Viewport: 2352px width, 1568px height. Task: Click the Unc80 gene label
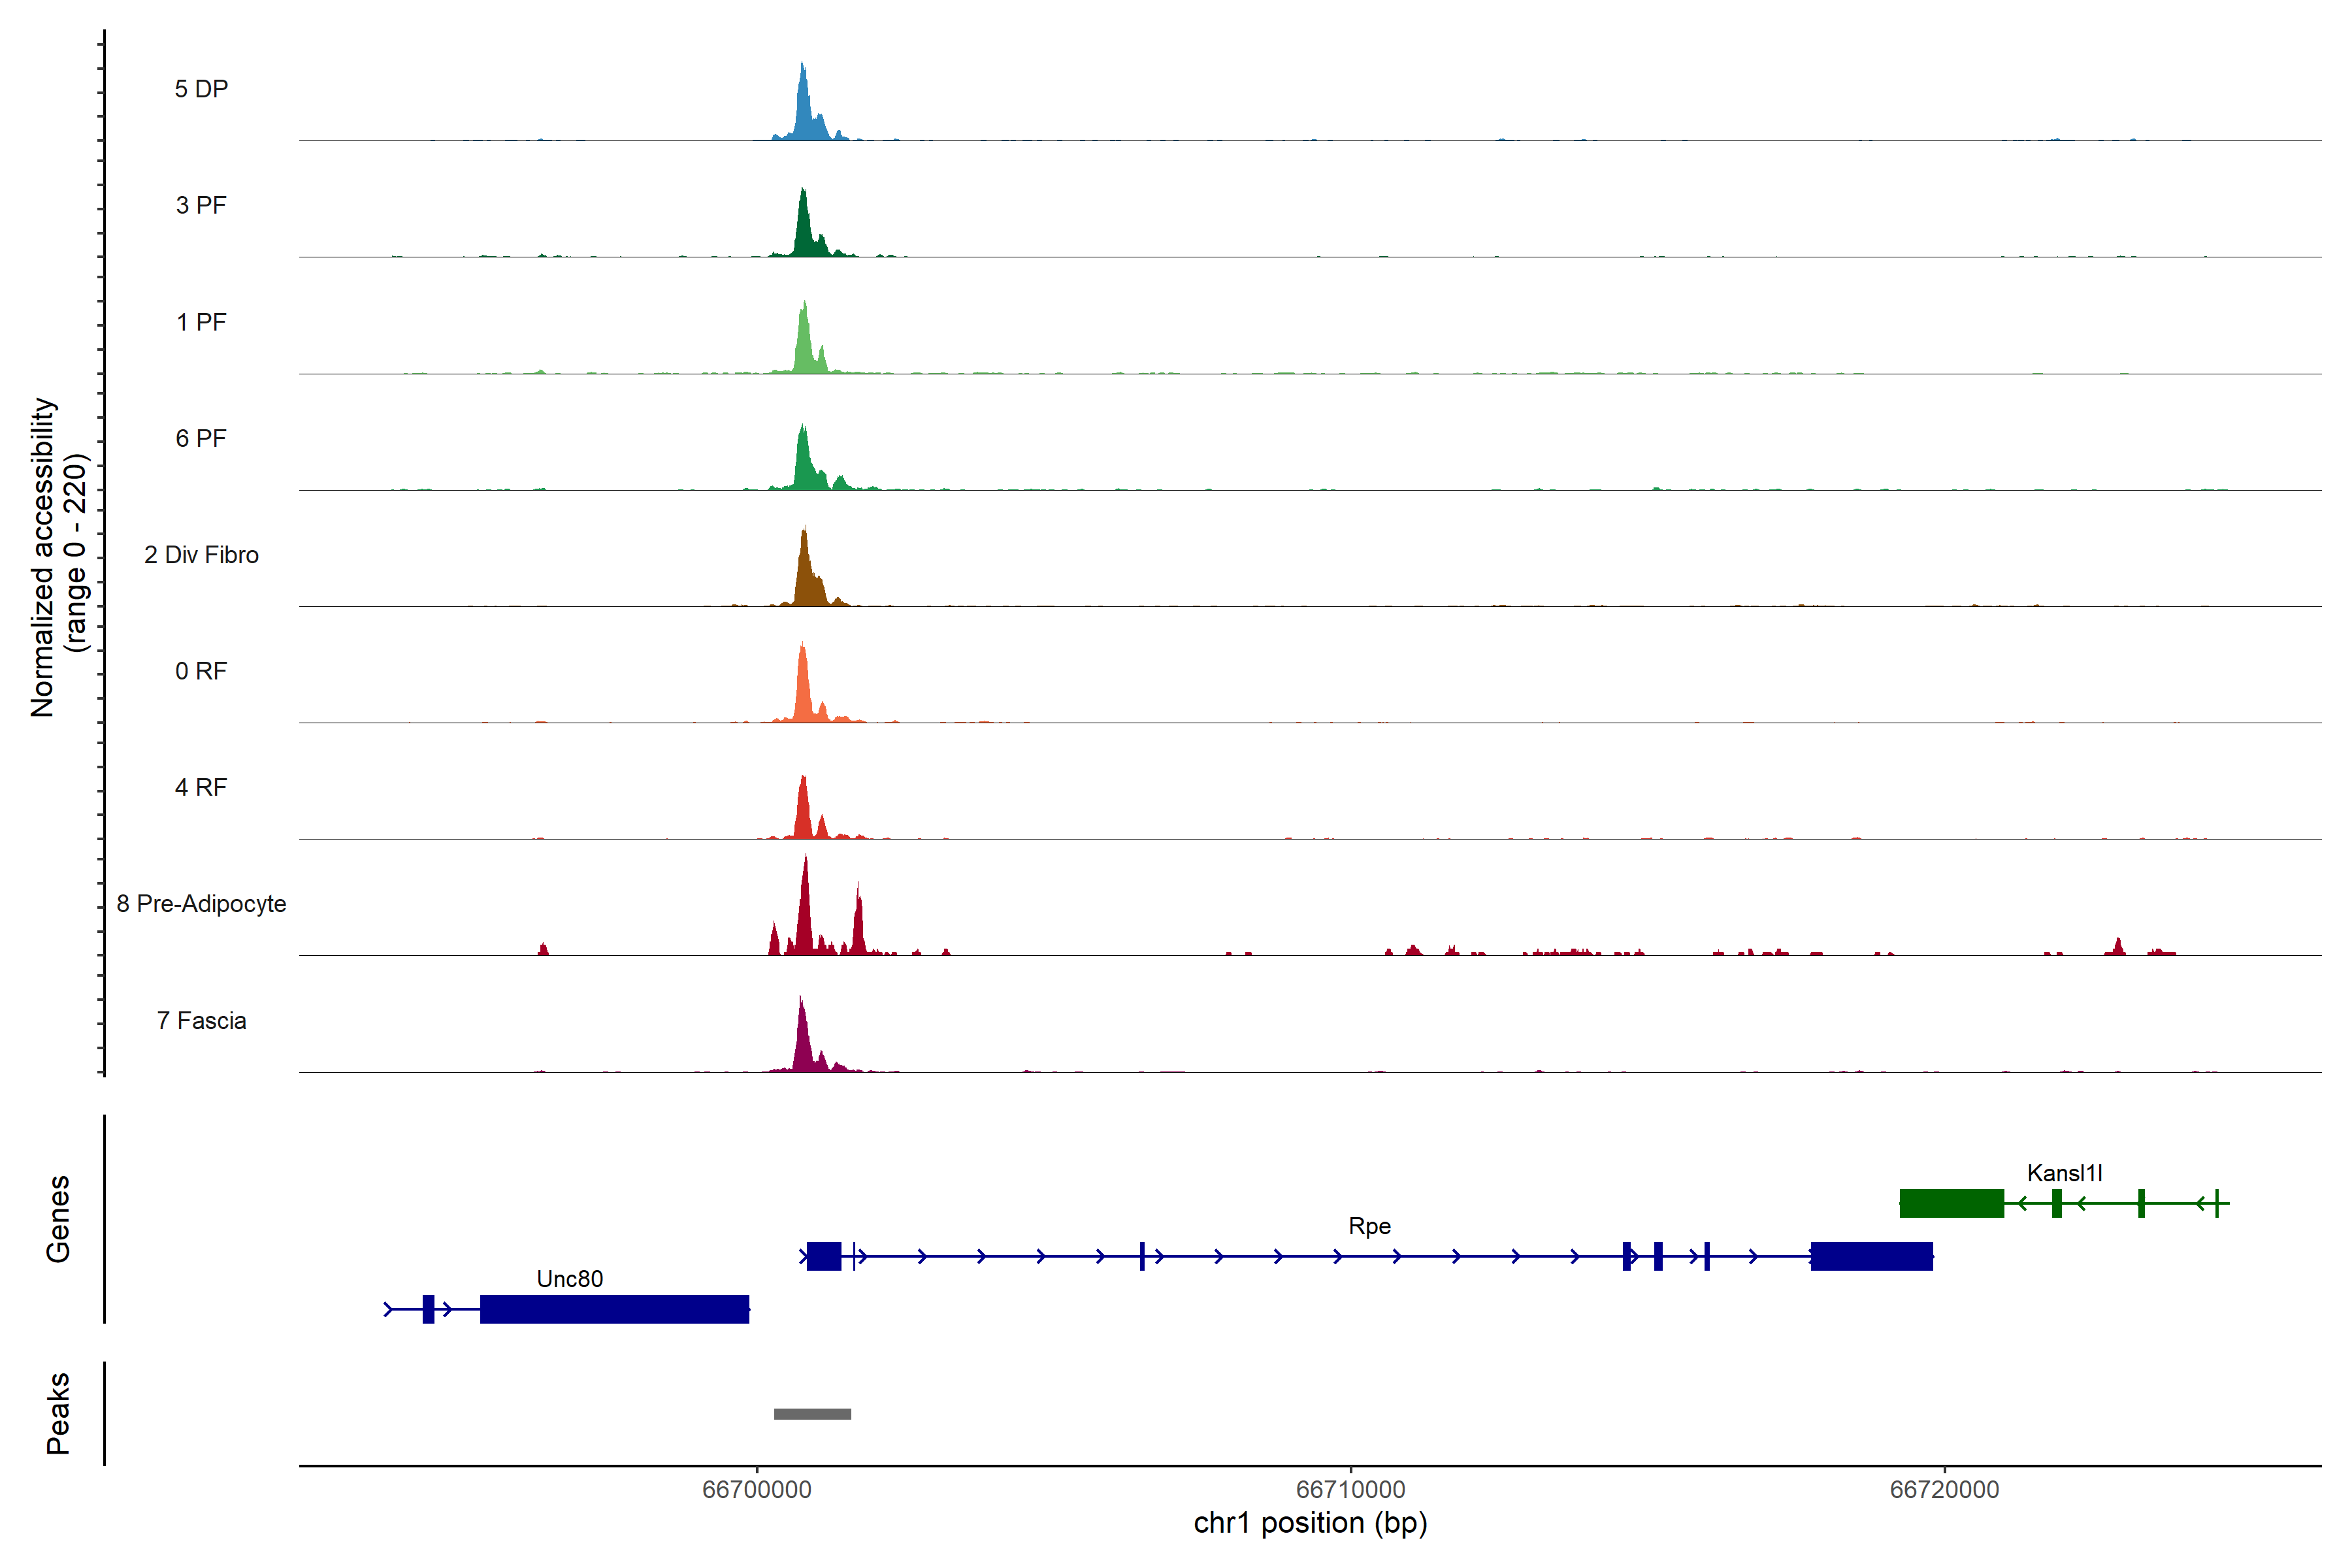tap(569, 1279)
